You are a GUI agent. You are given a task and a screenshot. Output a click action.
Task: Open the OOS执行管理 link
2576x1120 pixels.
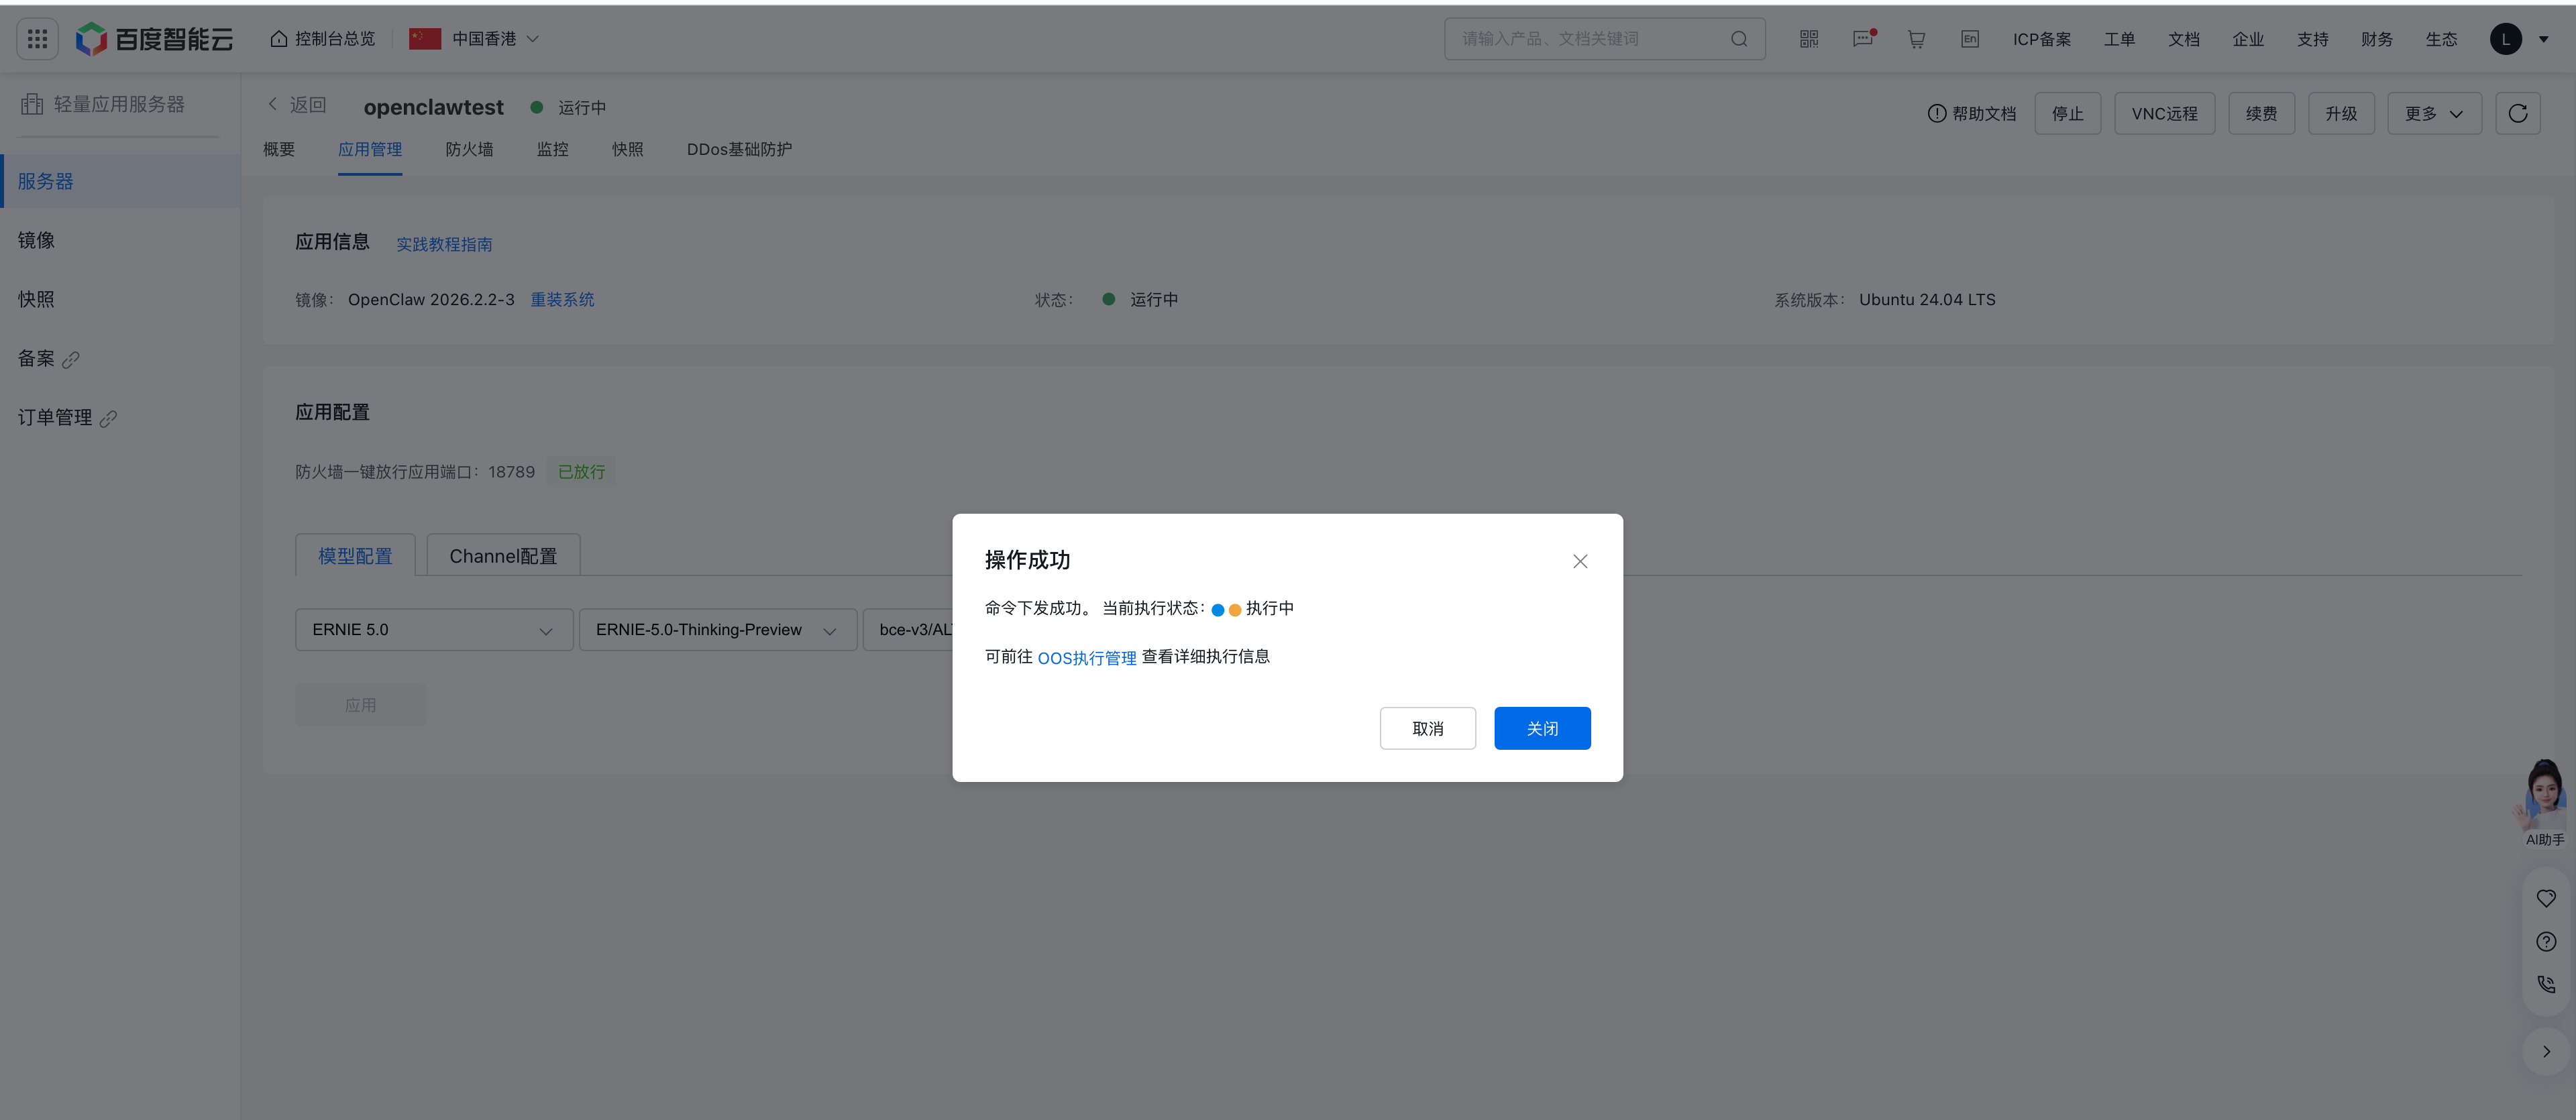point(1086,658)
